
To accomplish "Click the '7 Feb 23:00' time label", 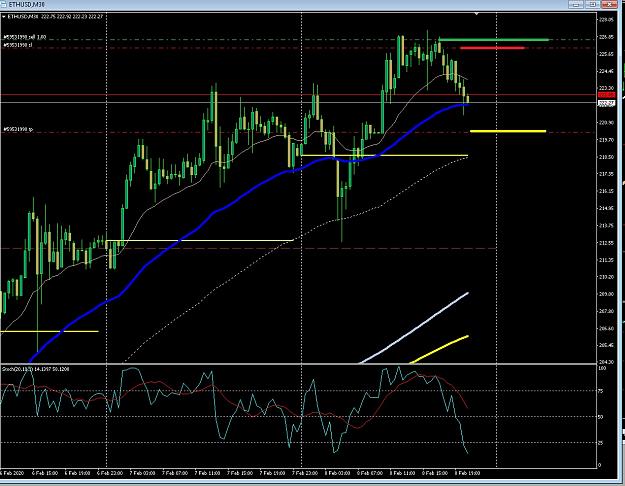I will click(x=305, y=473).
